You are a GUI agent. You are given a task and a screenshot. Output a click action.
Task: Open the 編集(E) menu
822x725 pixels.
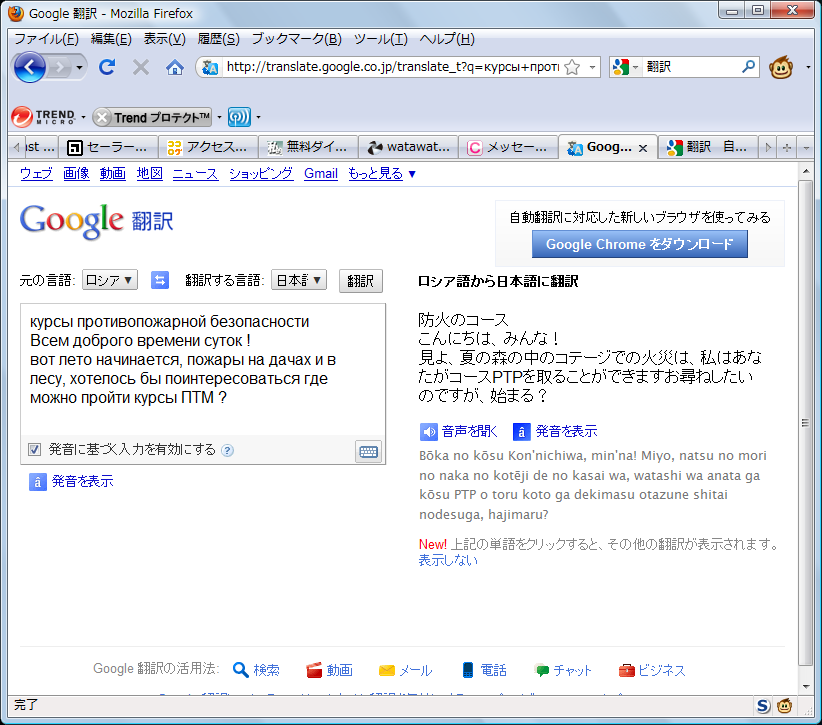111,39
